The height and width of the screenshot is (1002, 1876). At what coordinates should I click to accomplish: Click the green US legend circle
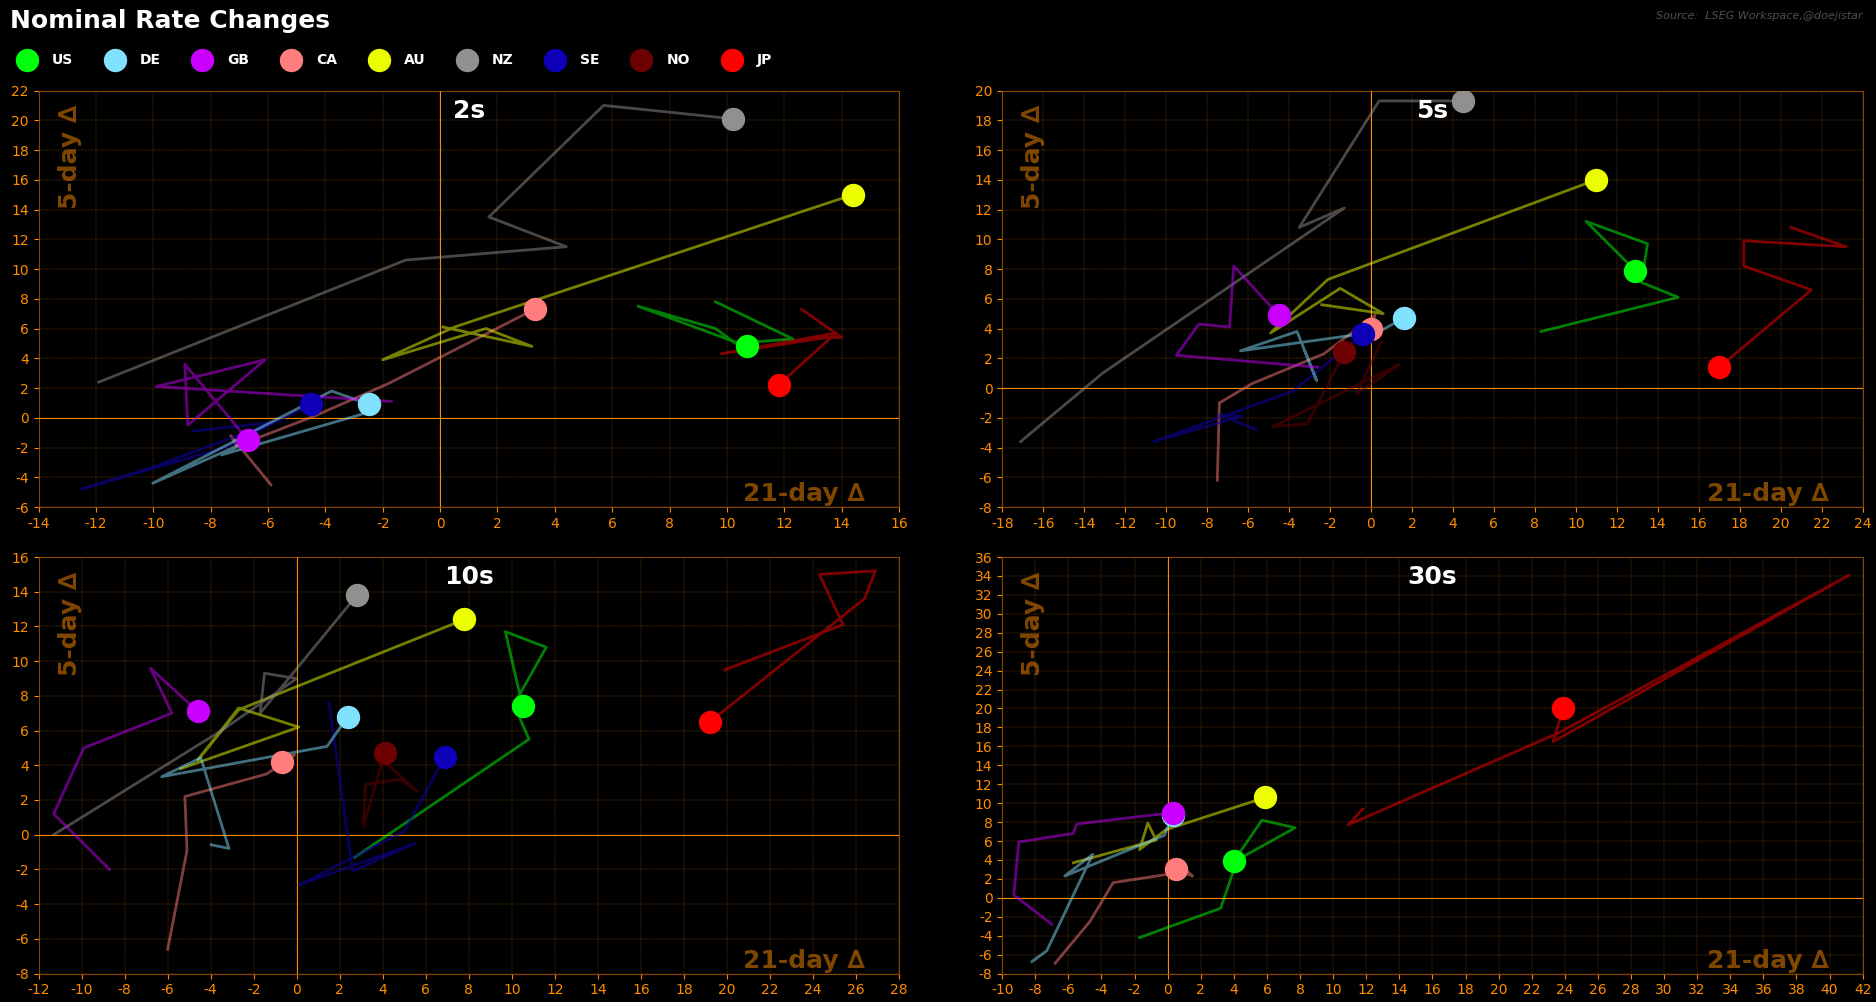pos(27,60)
